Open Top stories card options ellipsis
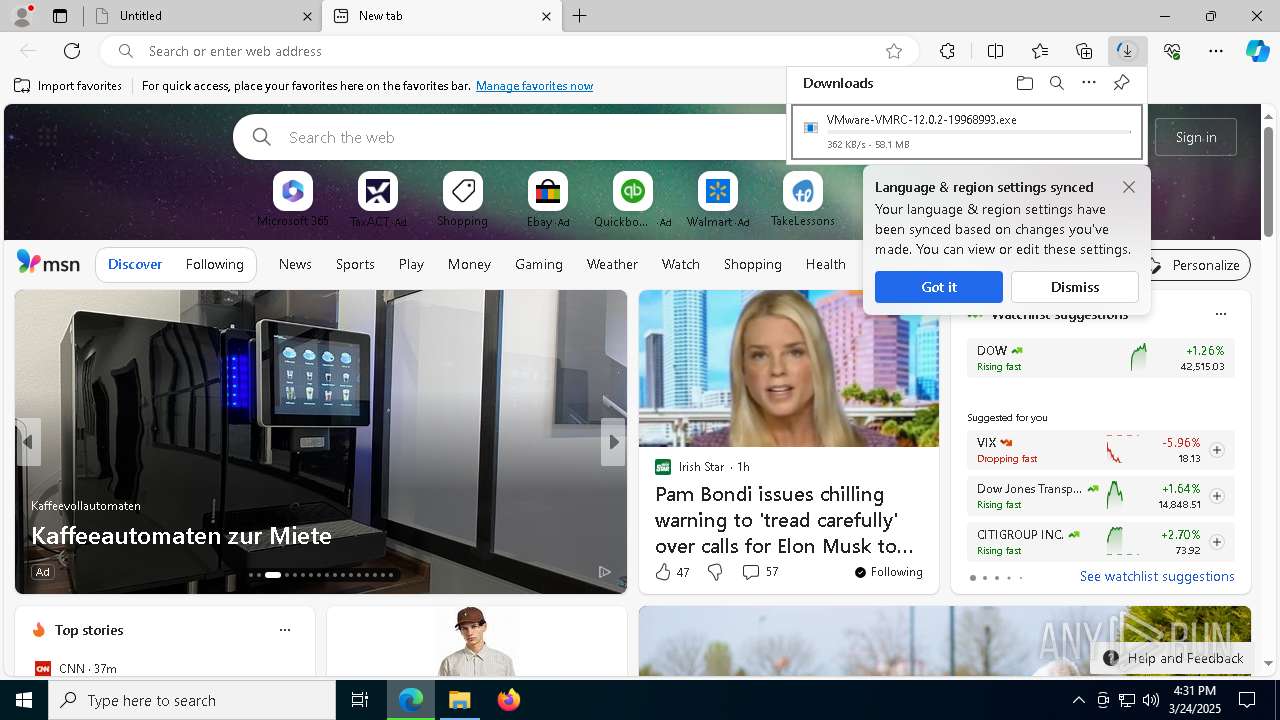The width and height of the screenshot is (1280, 720). tap(285, 630)
